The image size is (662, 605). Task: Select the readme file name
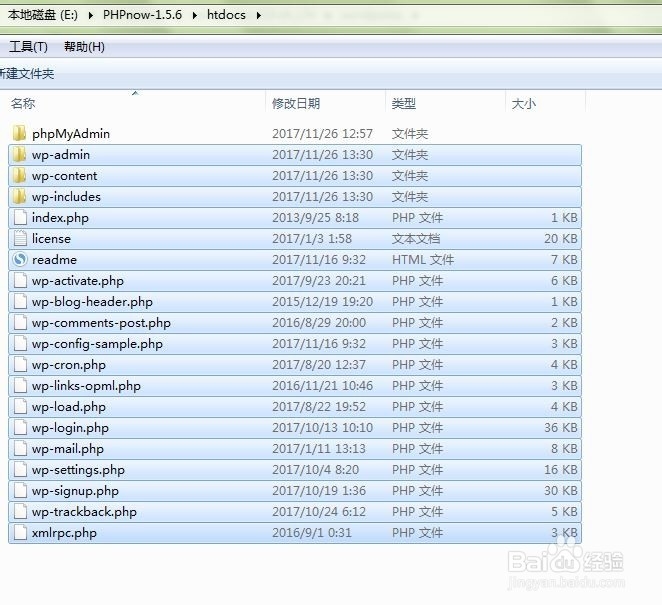pos(54,260)
